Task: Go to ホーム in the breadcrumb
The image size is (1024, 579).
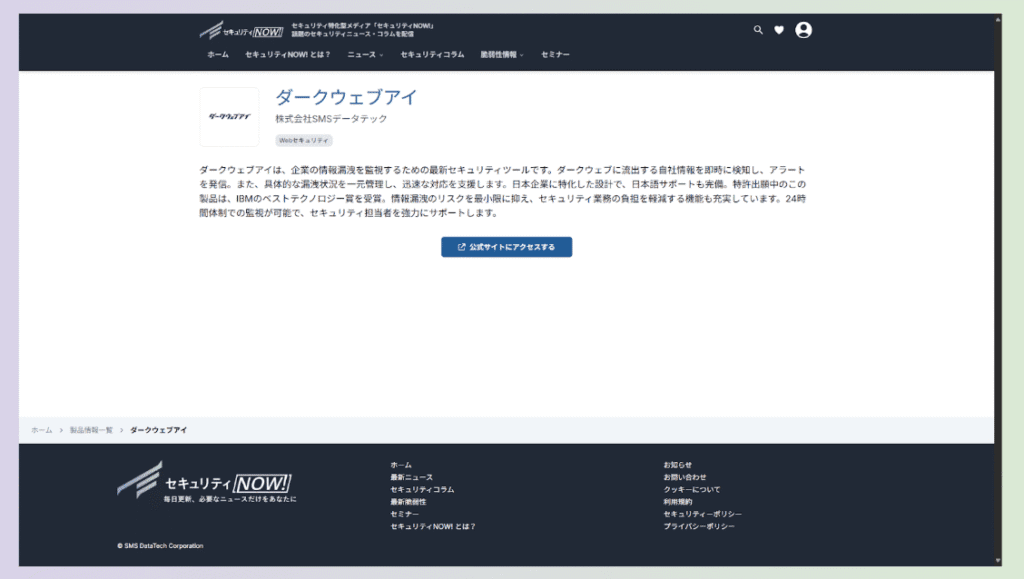Action: pyautogui.click(x=42, y=430)
